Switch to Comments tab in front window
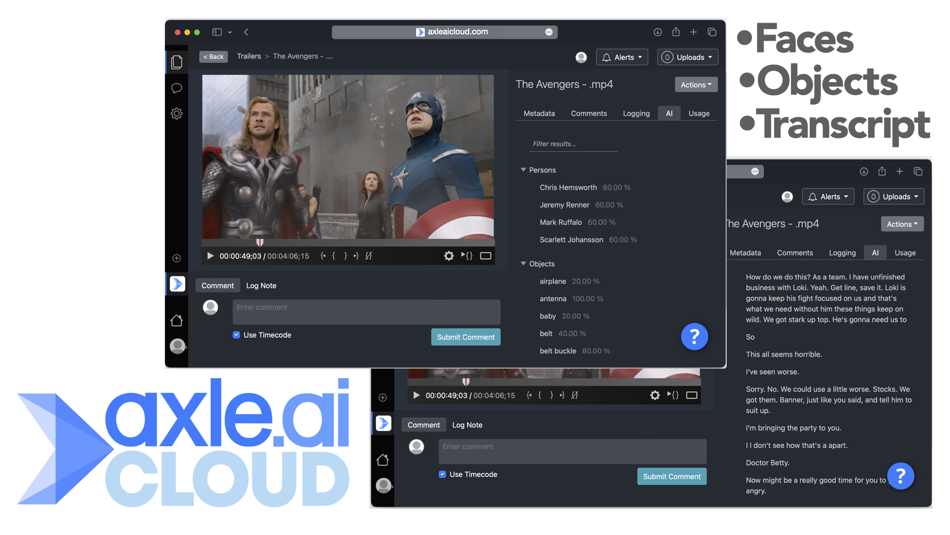 (589, 113)
